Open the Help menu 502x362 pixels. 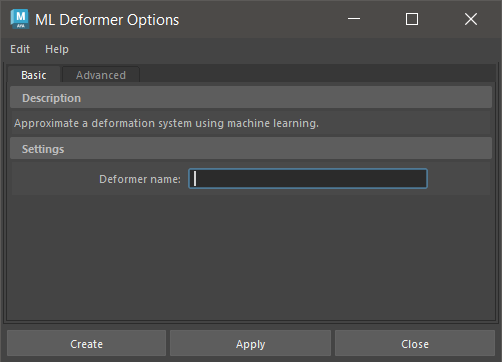click(x=57, y=49)
